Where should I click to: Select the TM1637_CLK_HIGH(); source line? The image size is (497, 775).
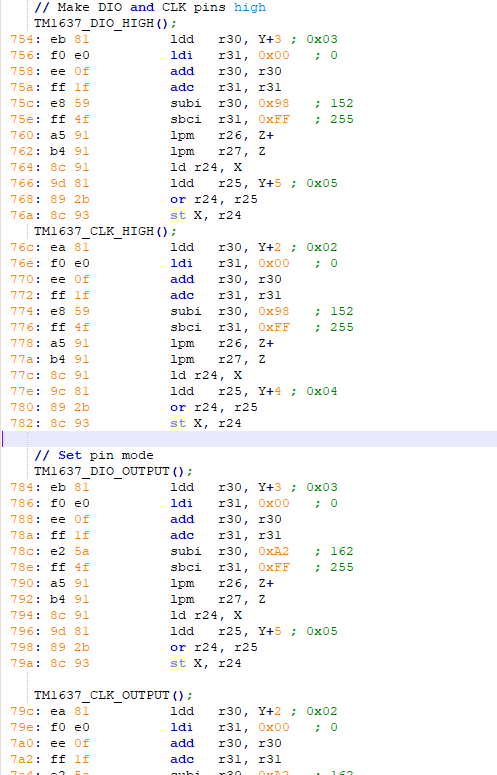105,231
